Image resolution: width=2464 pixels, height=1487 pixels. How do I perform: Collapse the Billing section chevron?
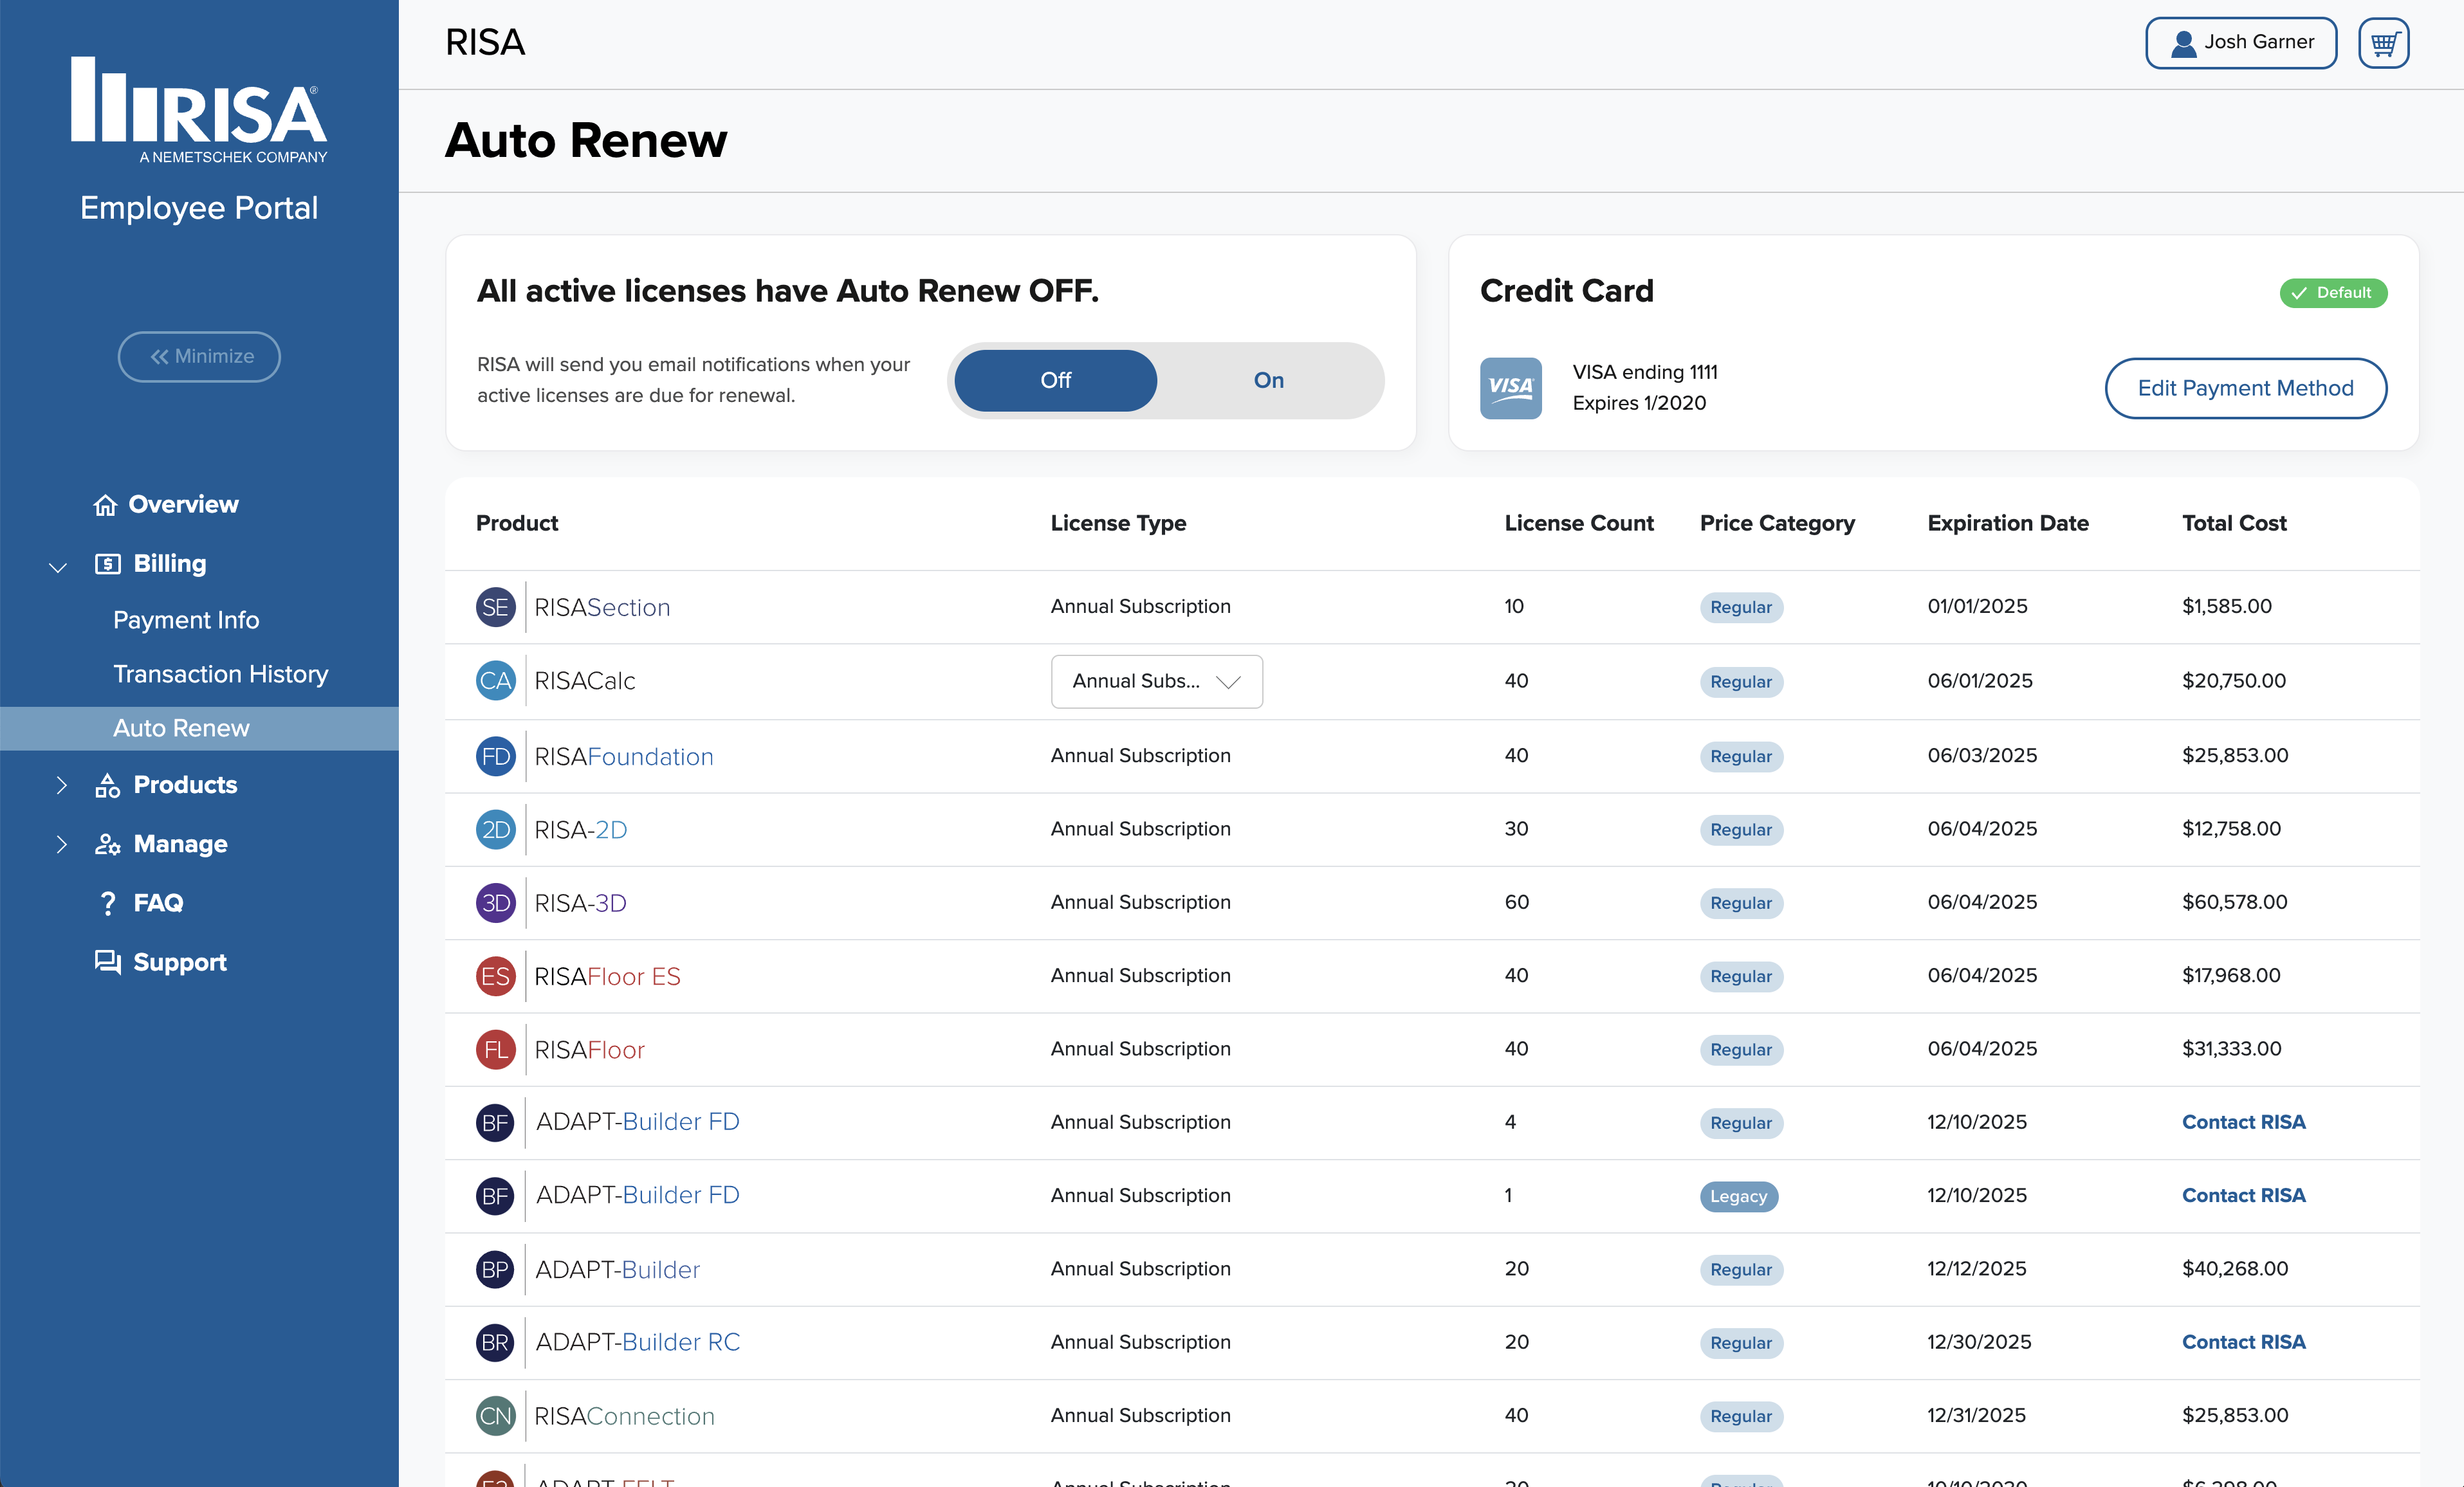pyautogui.click(x=58, y=567)
